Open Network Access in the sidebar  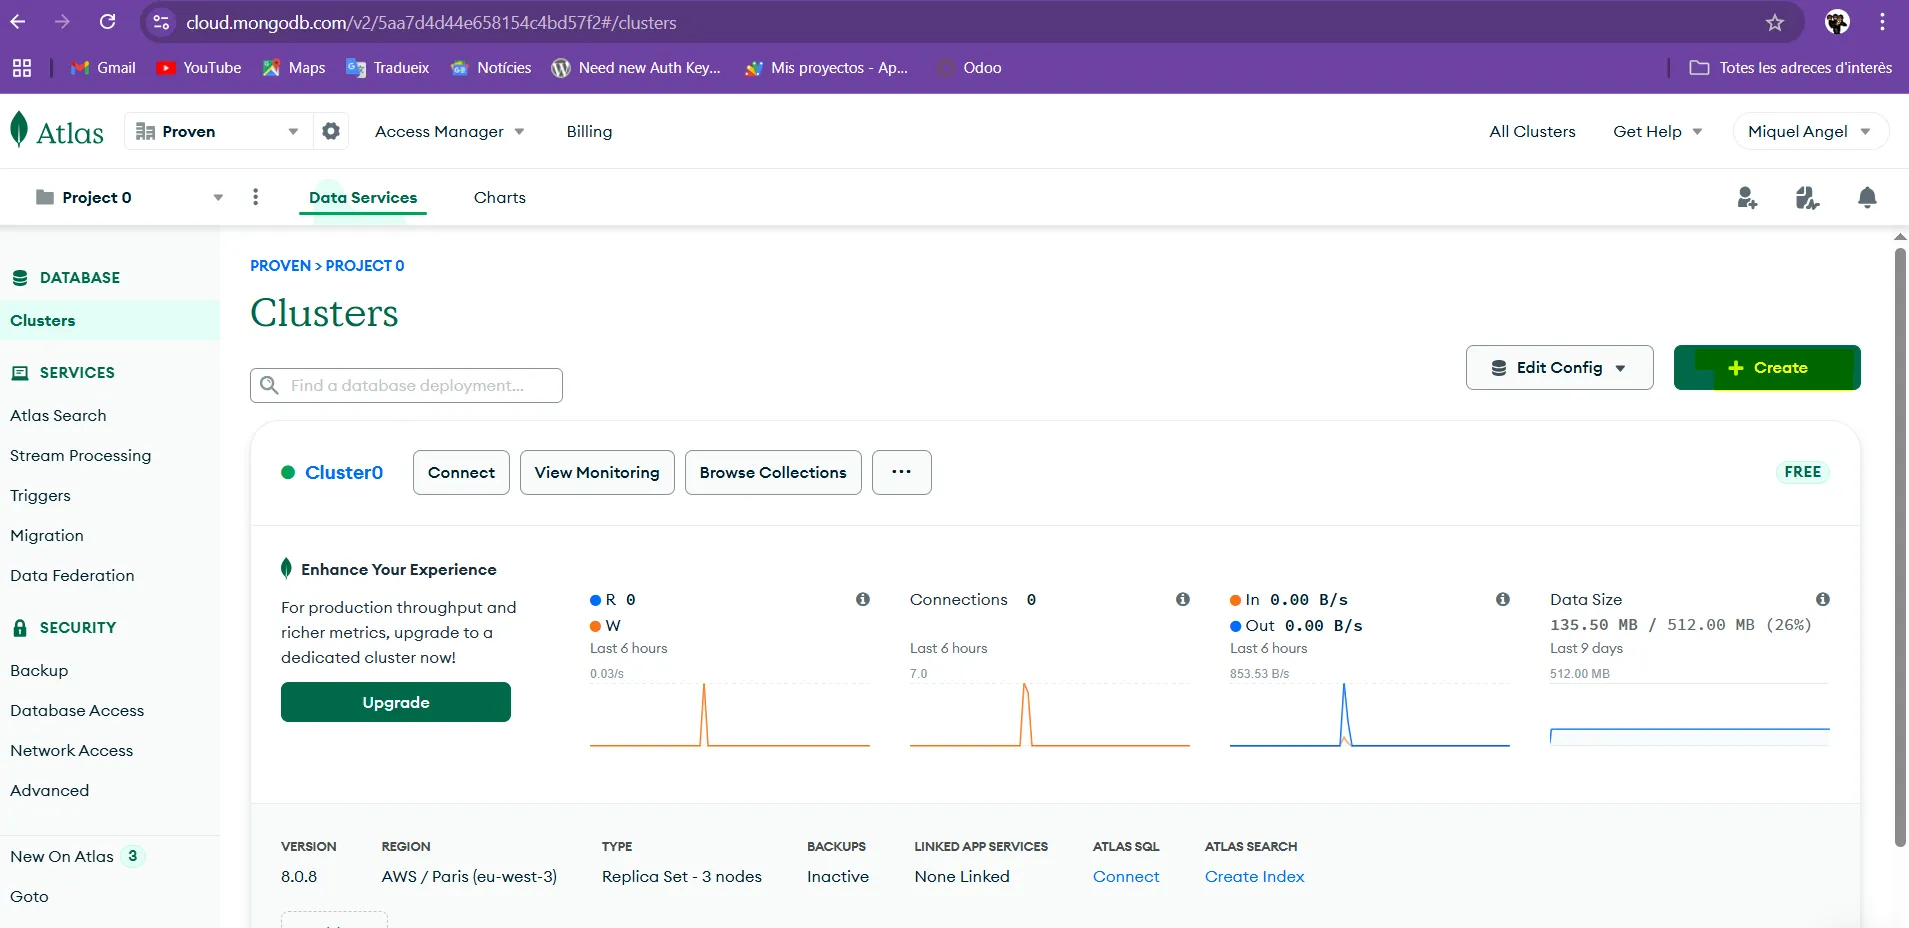[71, 750]
